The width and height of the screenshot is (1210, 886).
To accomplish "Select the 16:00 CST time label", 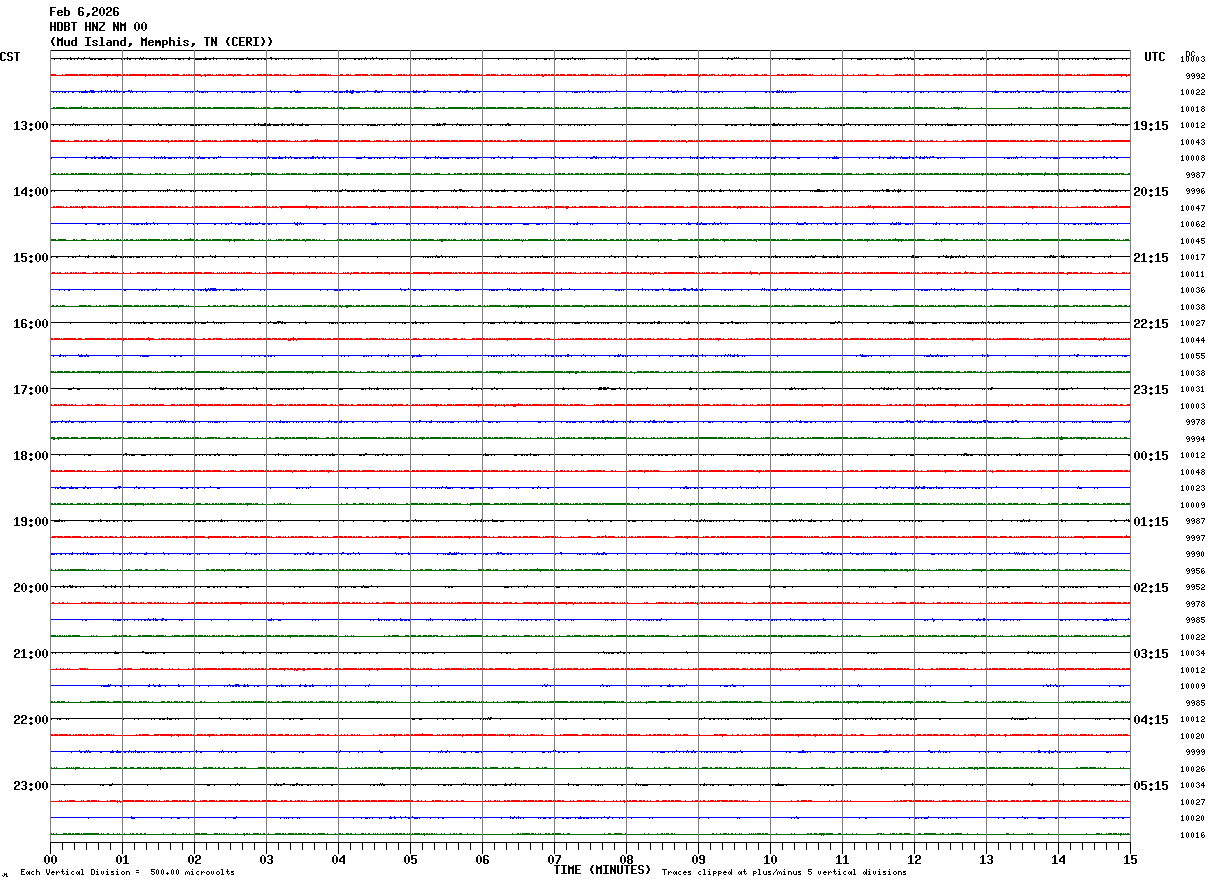I will [31, 324].
